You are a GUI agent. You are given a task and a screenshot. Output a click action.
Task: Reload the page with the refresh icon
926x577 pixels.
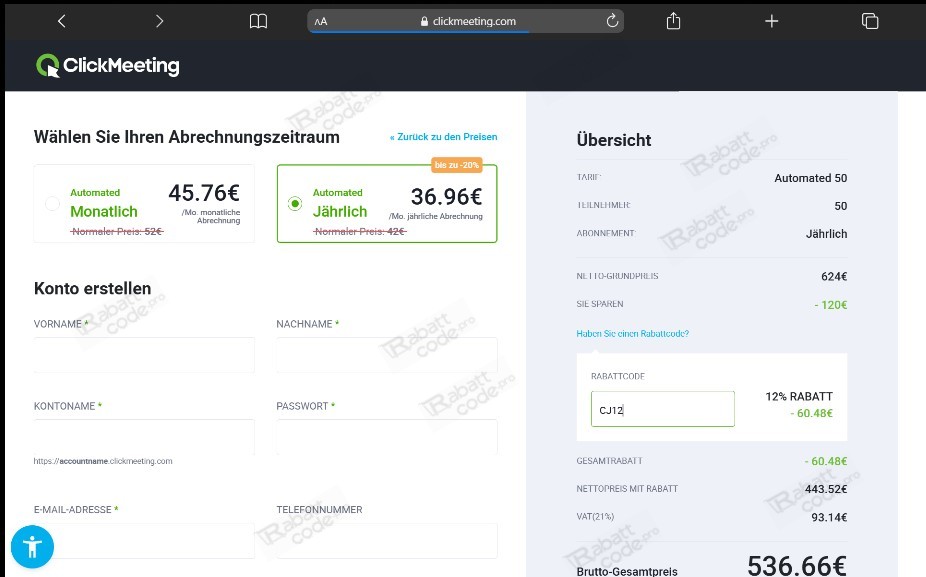click(612, 21)
